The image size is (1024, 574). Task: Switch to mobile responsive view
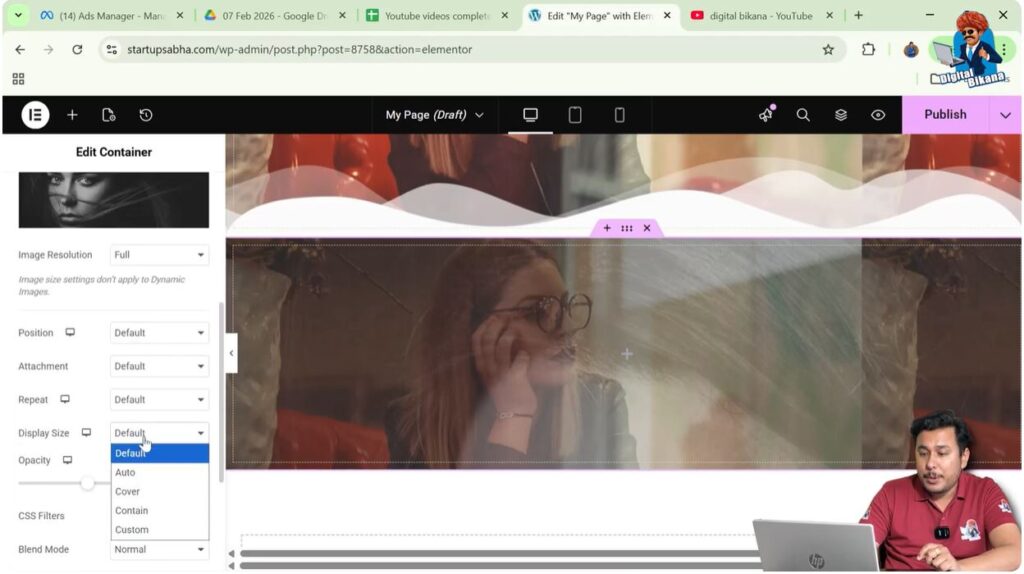[619, 115]
